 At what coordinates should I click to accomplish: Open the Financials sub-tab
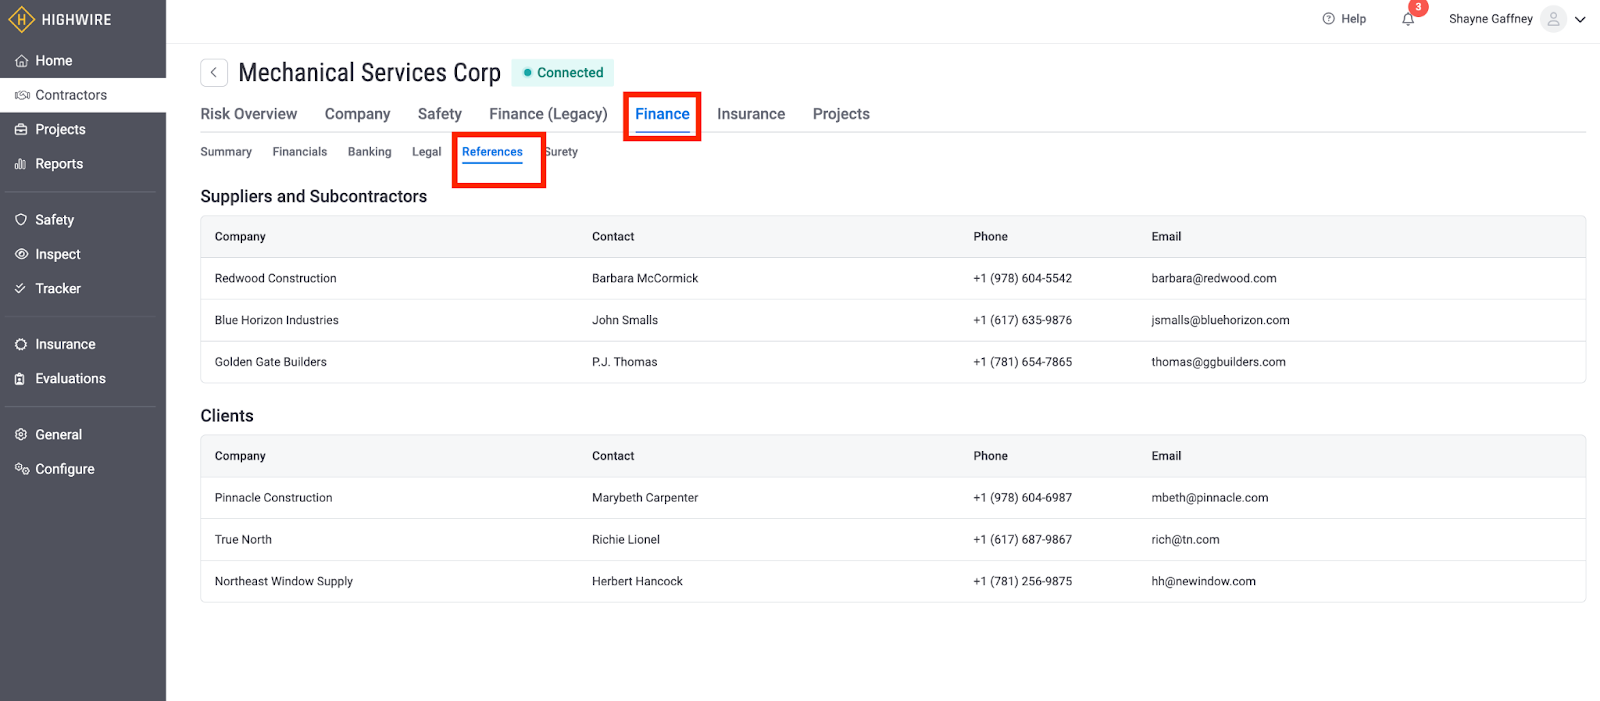click(299, 152)
